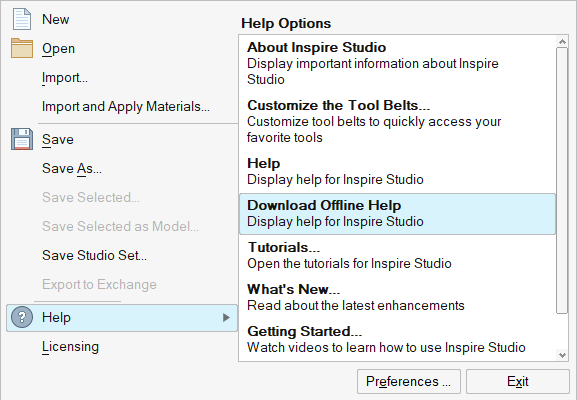The image size is (577, 400).
Task: Open About Inspire Studio information
Action: point(397,63)
